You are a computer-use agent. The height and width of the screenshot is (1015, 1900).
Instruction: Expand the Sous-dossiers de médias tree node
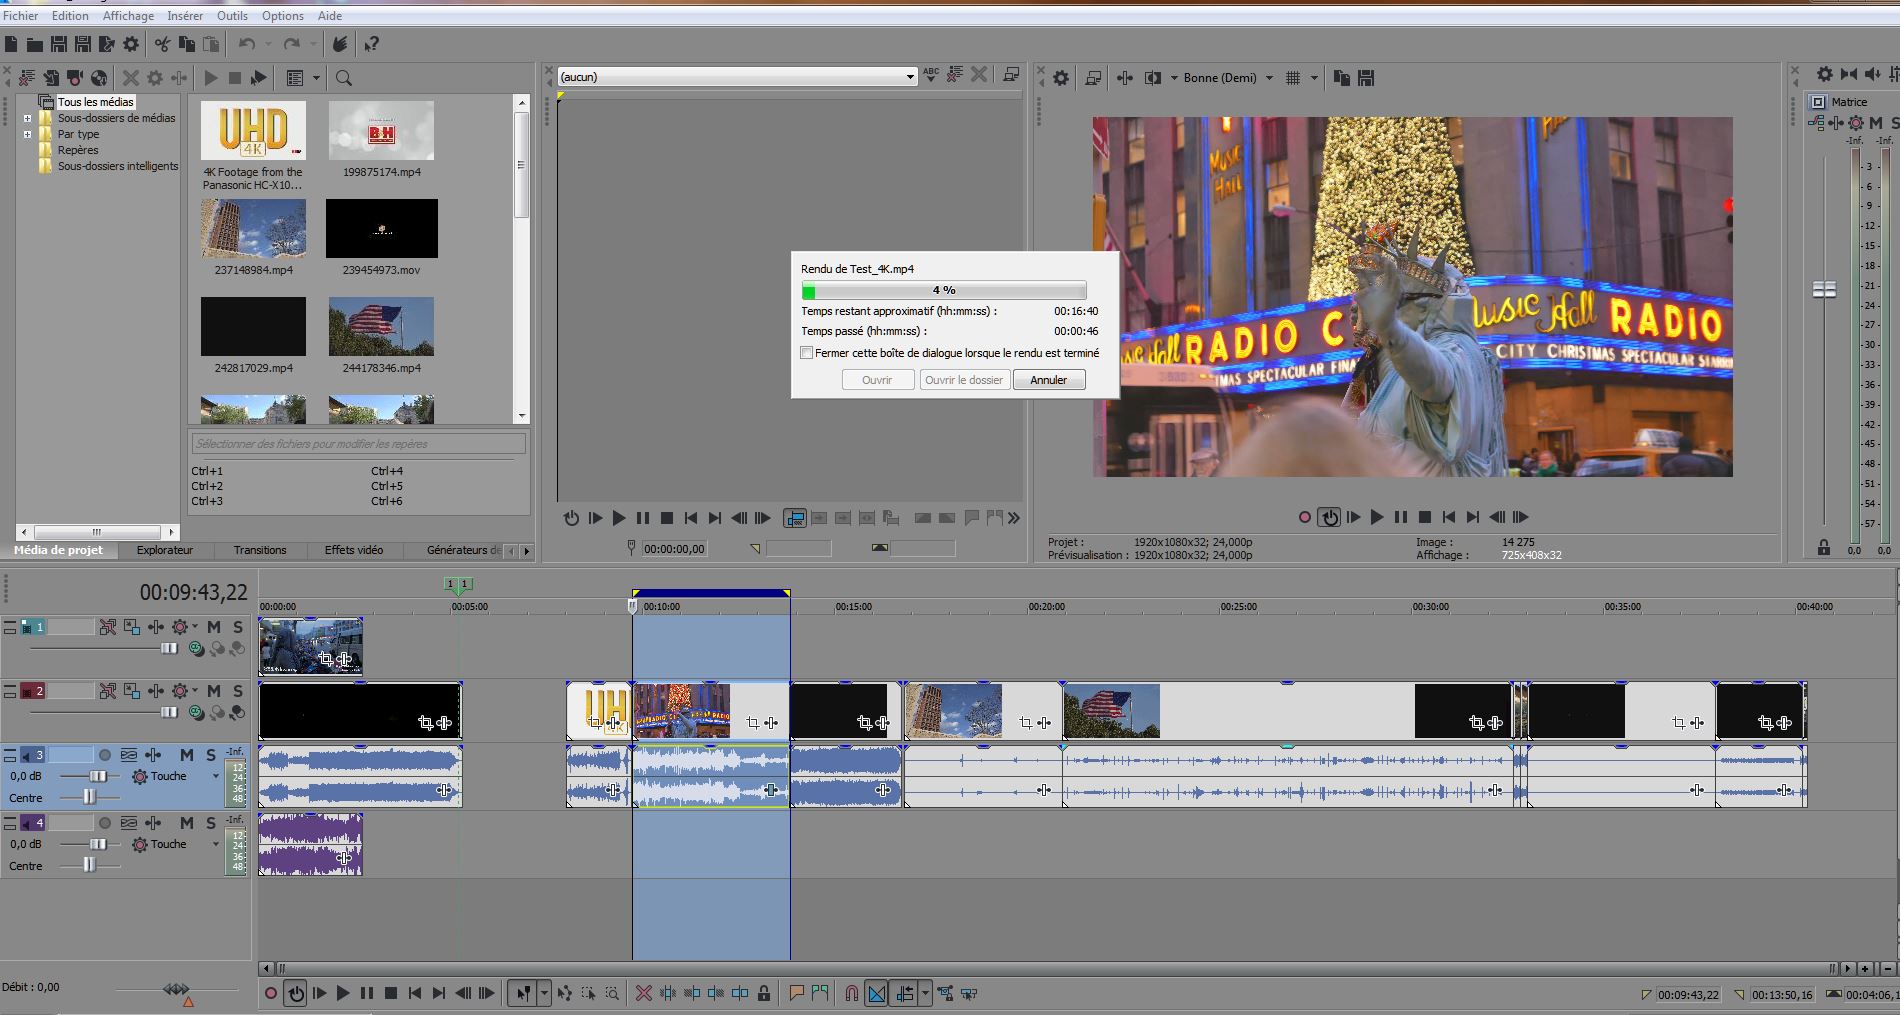pos(28,118)
